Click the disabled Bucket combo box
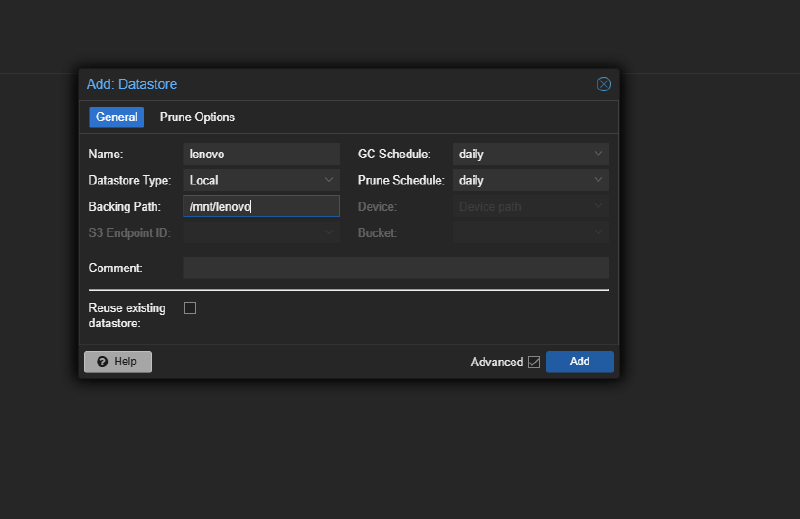The width and height of the screenshot is (800, 519). pyautogui.click(x=531, y=233)
